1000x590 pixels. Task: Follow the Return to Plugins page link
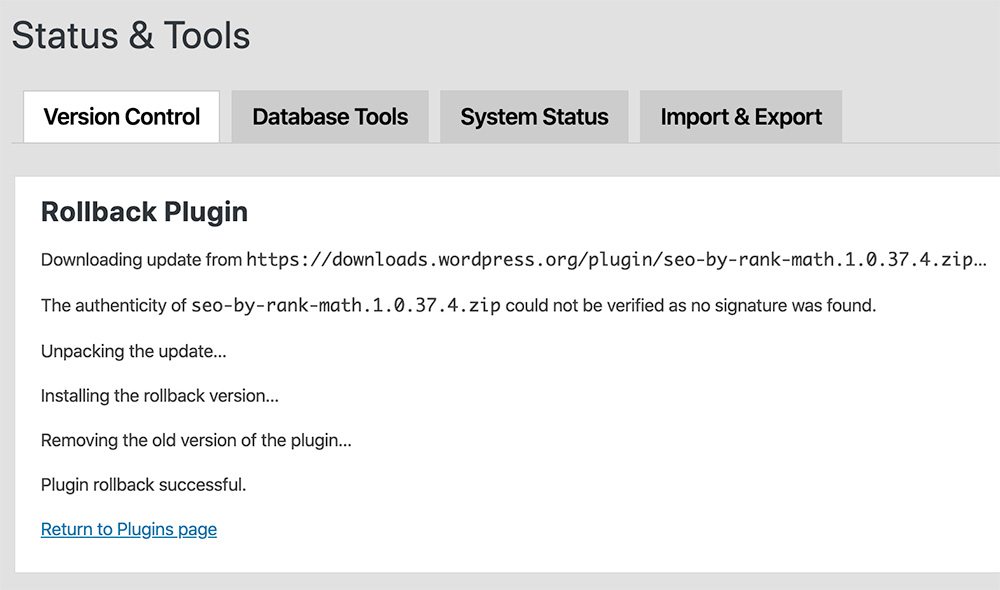129,529
